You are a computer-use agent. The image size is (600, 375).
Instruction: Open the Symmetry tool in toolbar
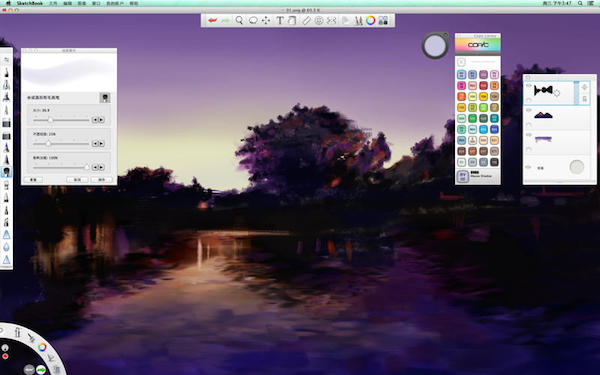(x=331, y=20)
